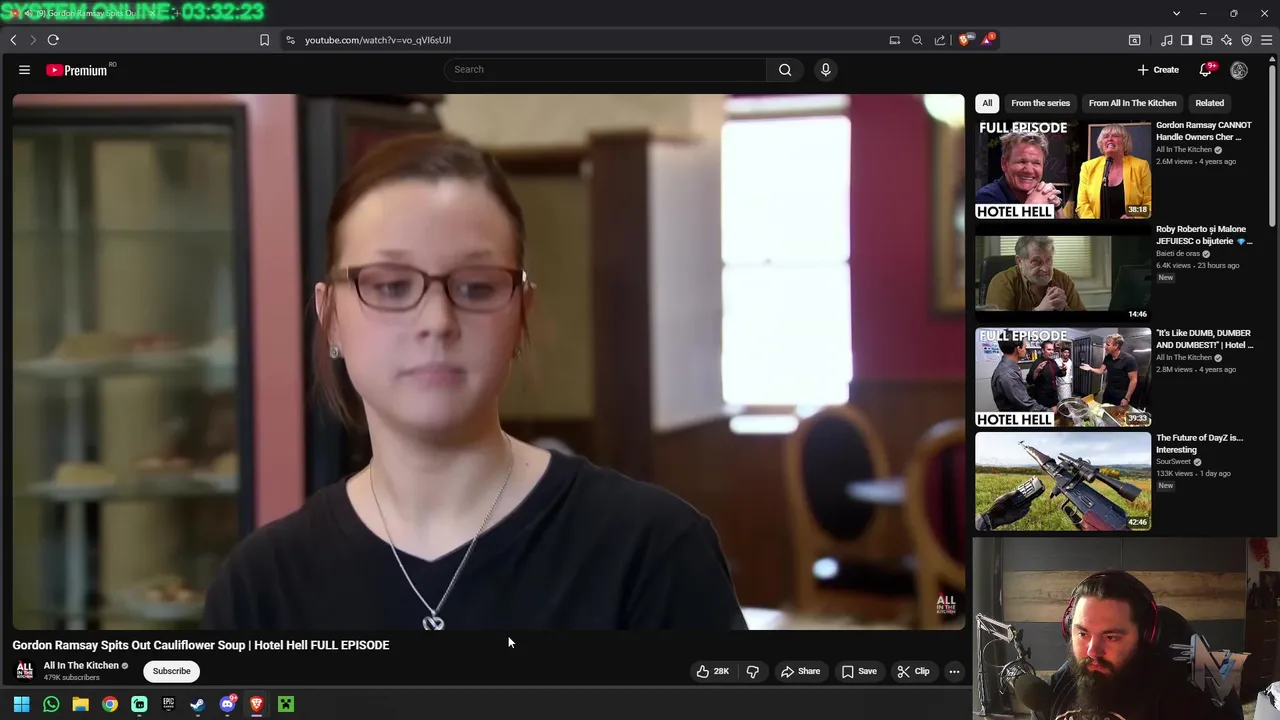
Task: Select From All In The Kitchen chip
Action: 1132,103
